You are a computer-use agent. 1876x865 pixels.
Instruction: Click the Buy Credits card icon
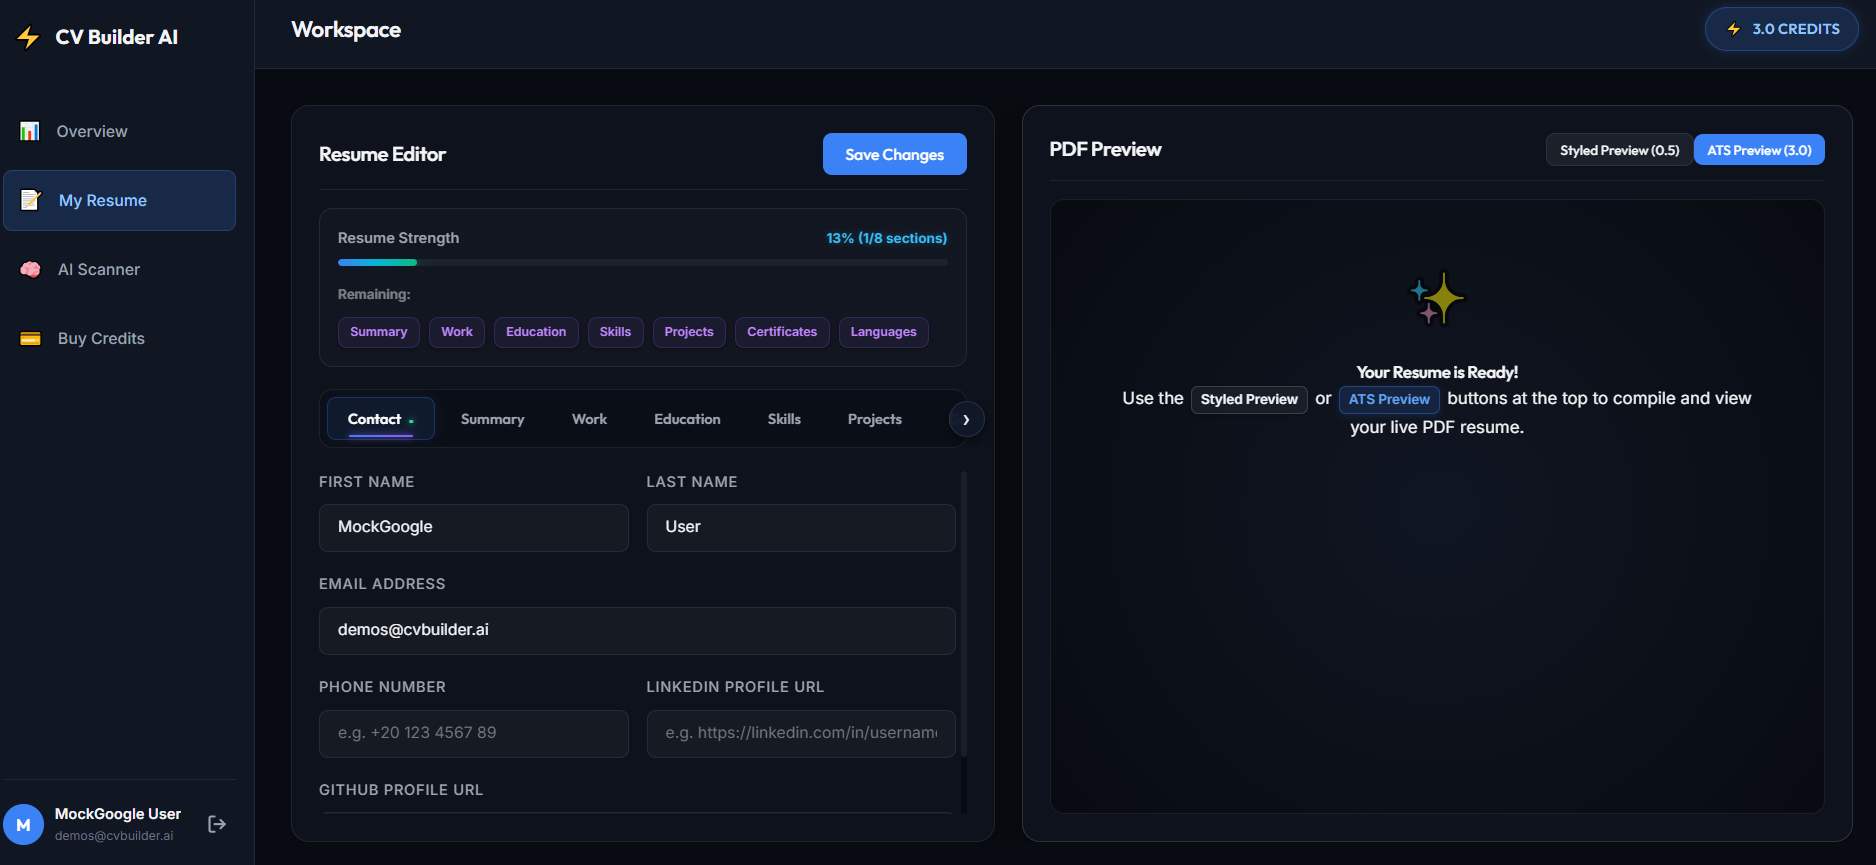coord(31,338)
